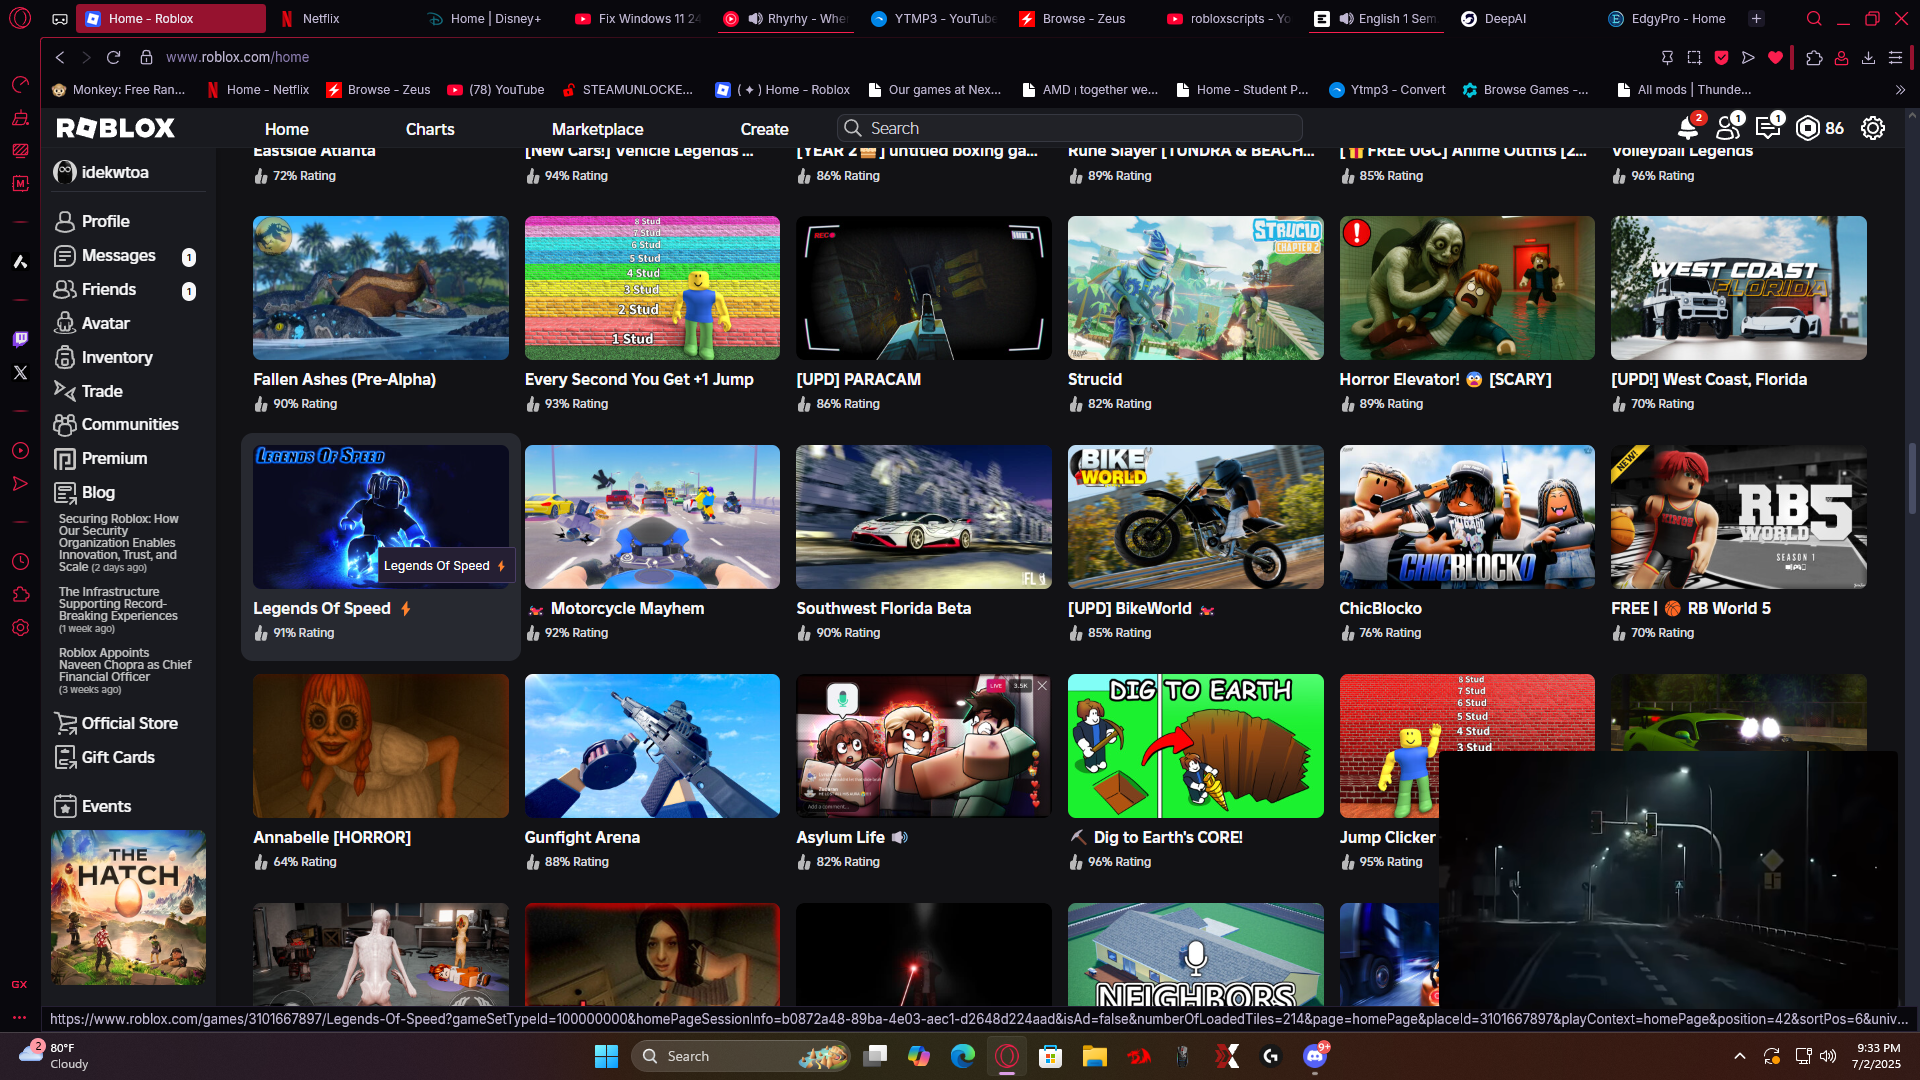Open the Charts tab

pos(430,129)
